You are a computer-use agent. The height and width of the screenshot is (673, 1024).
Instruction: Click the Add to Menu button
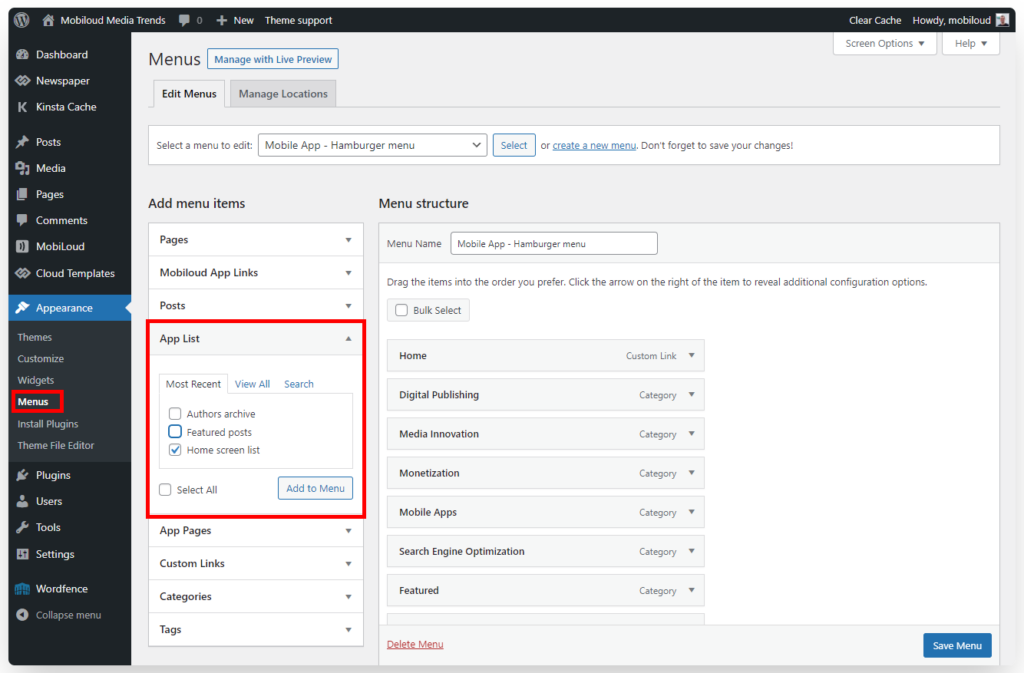click(x=315, y=488)
